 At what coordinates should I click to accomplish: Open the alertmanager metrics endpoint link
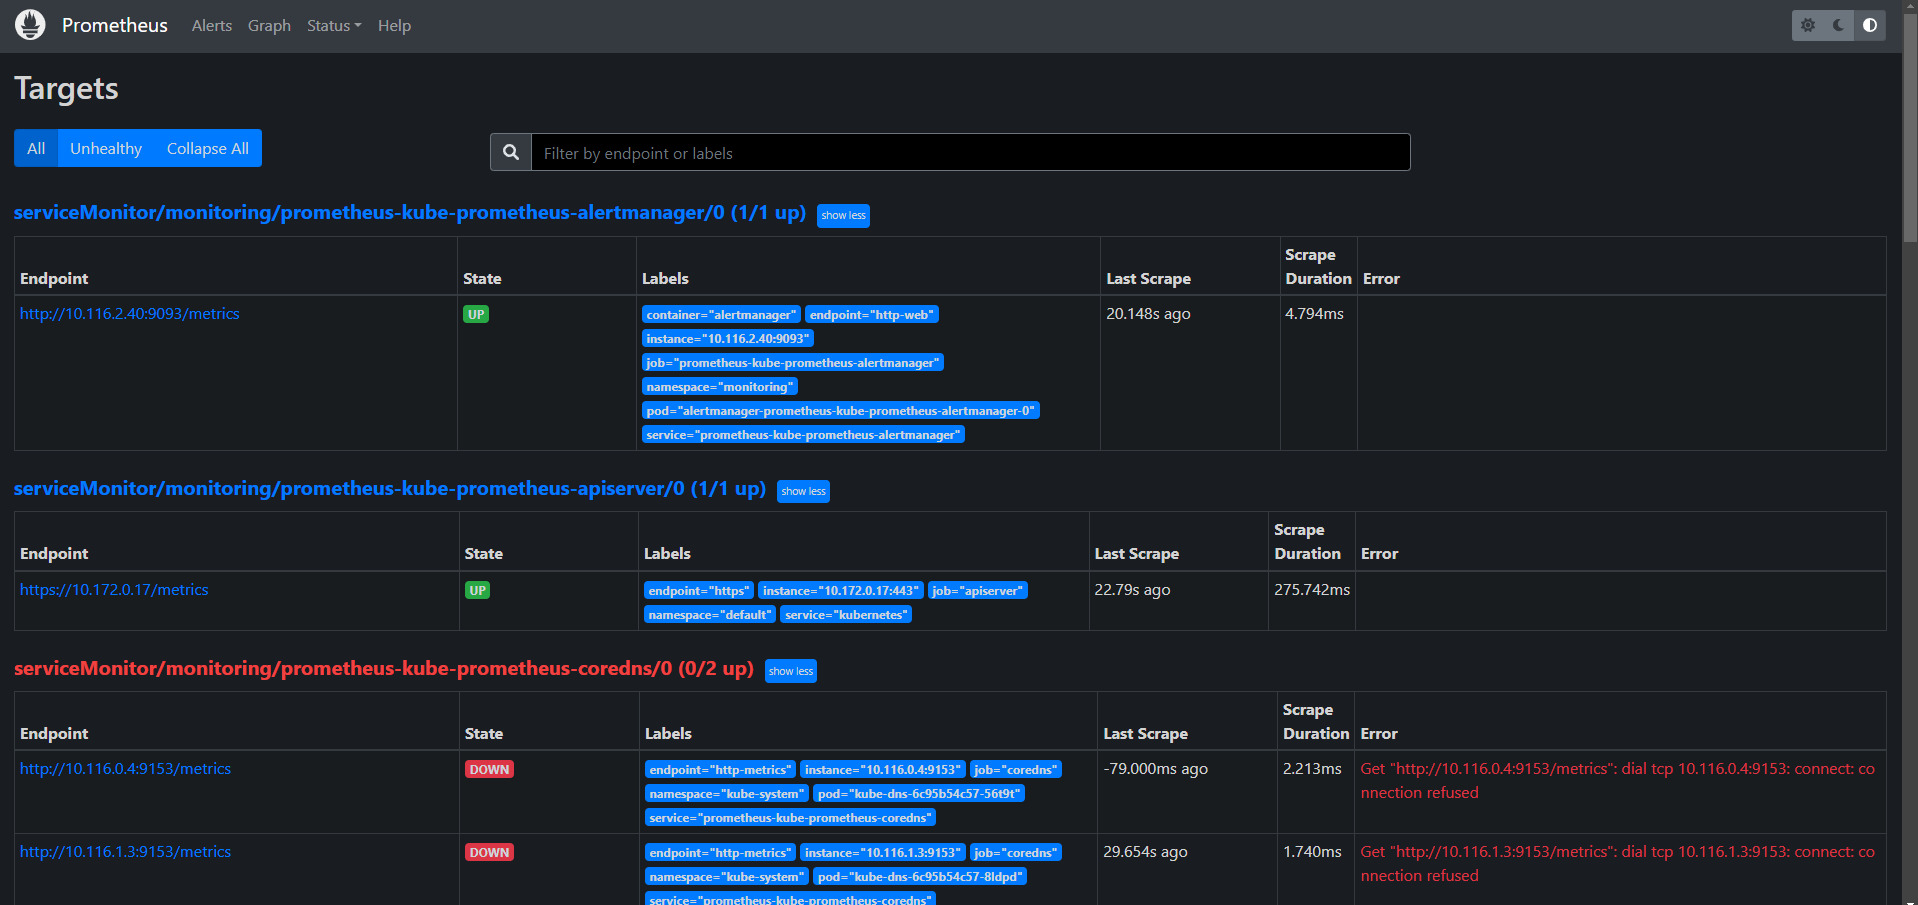point(129,313)
